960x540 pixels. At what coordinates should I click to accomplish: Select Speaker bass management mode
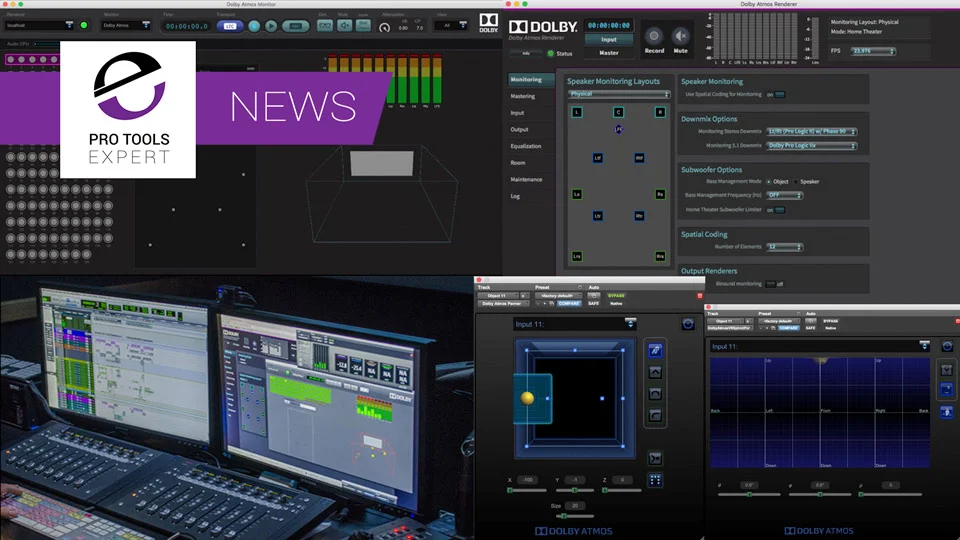(x=795, y=182)
